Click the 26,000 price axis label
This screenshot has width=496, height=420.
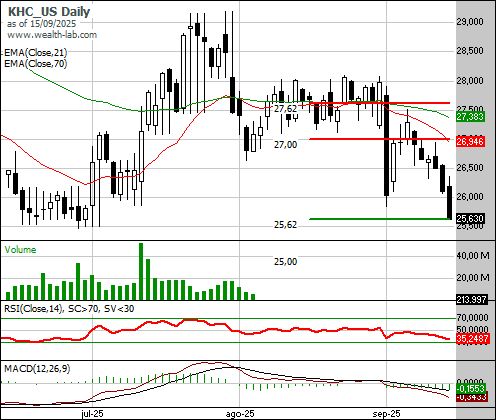click(x=470, y=197)
